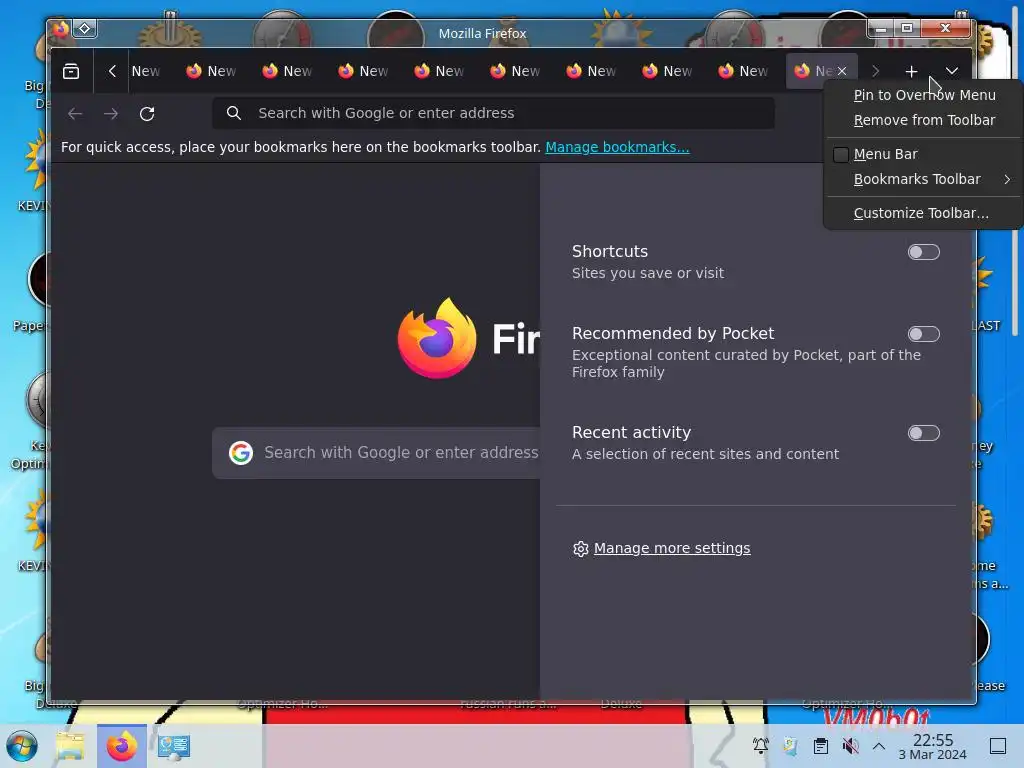
Task: Open the Windows Start orb
Action: click(22, 746)
